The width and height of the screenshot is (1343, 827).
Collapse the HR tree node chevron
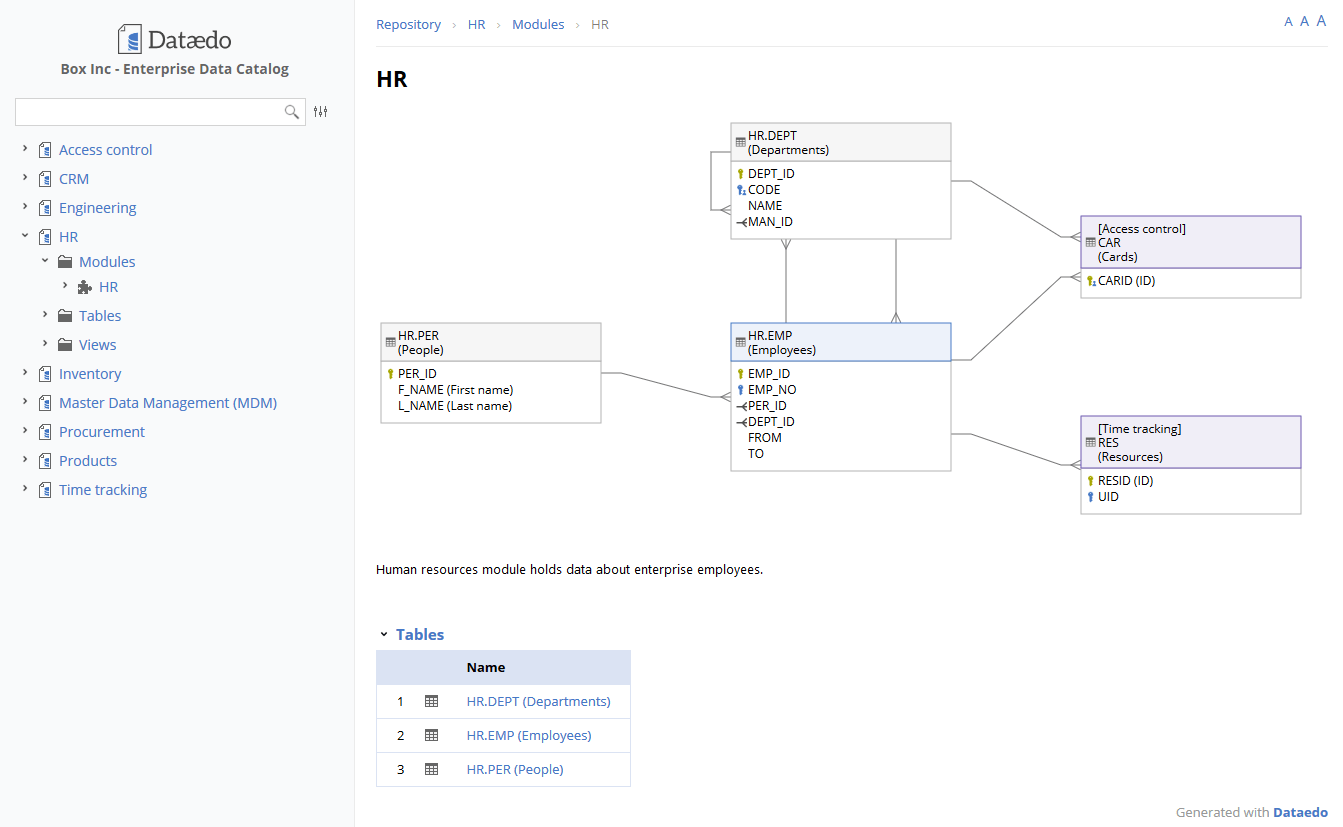[24, 236]
